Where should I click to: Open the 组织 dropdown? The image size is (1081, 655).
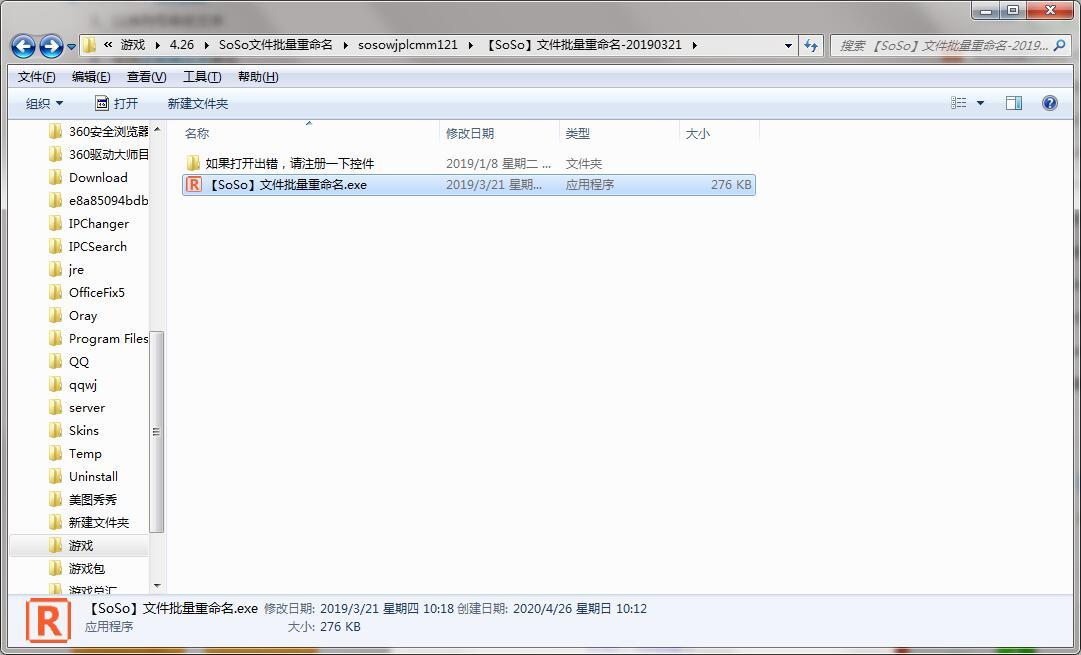(x=44, y=103)
